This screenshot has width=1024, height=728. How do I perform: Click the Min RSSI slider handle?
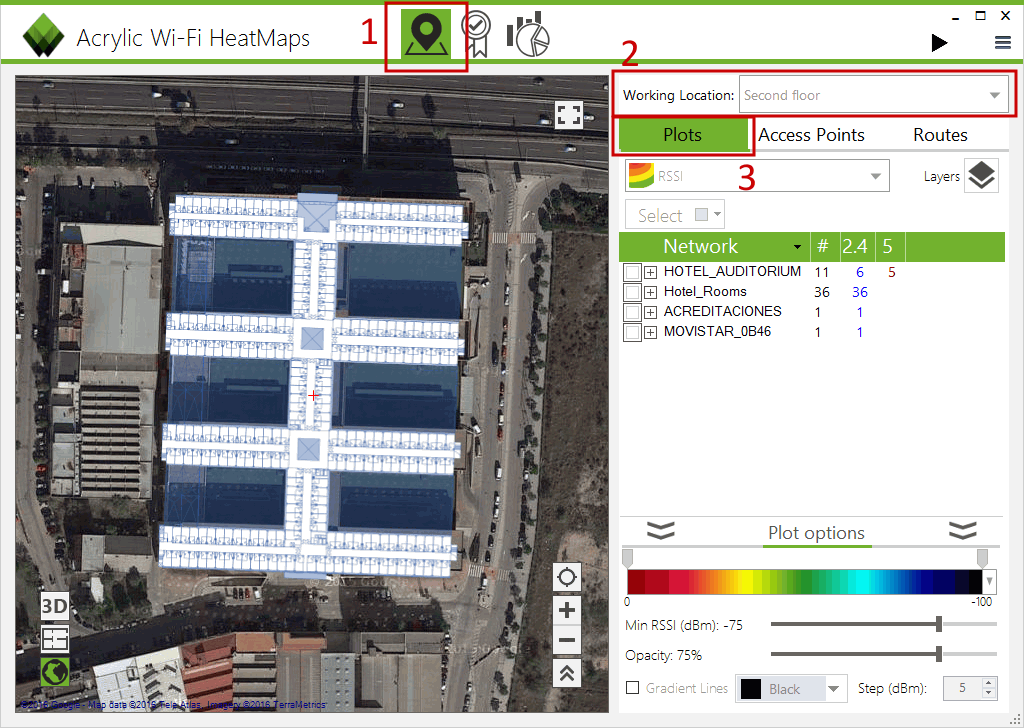938,624
